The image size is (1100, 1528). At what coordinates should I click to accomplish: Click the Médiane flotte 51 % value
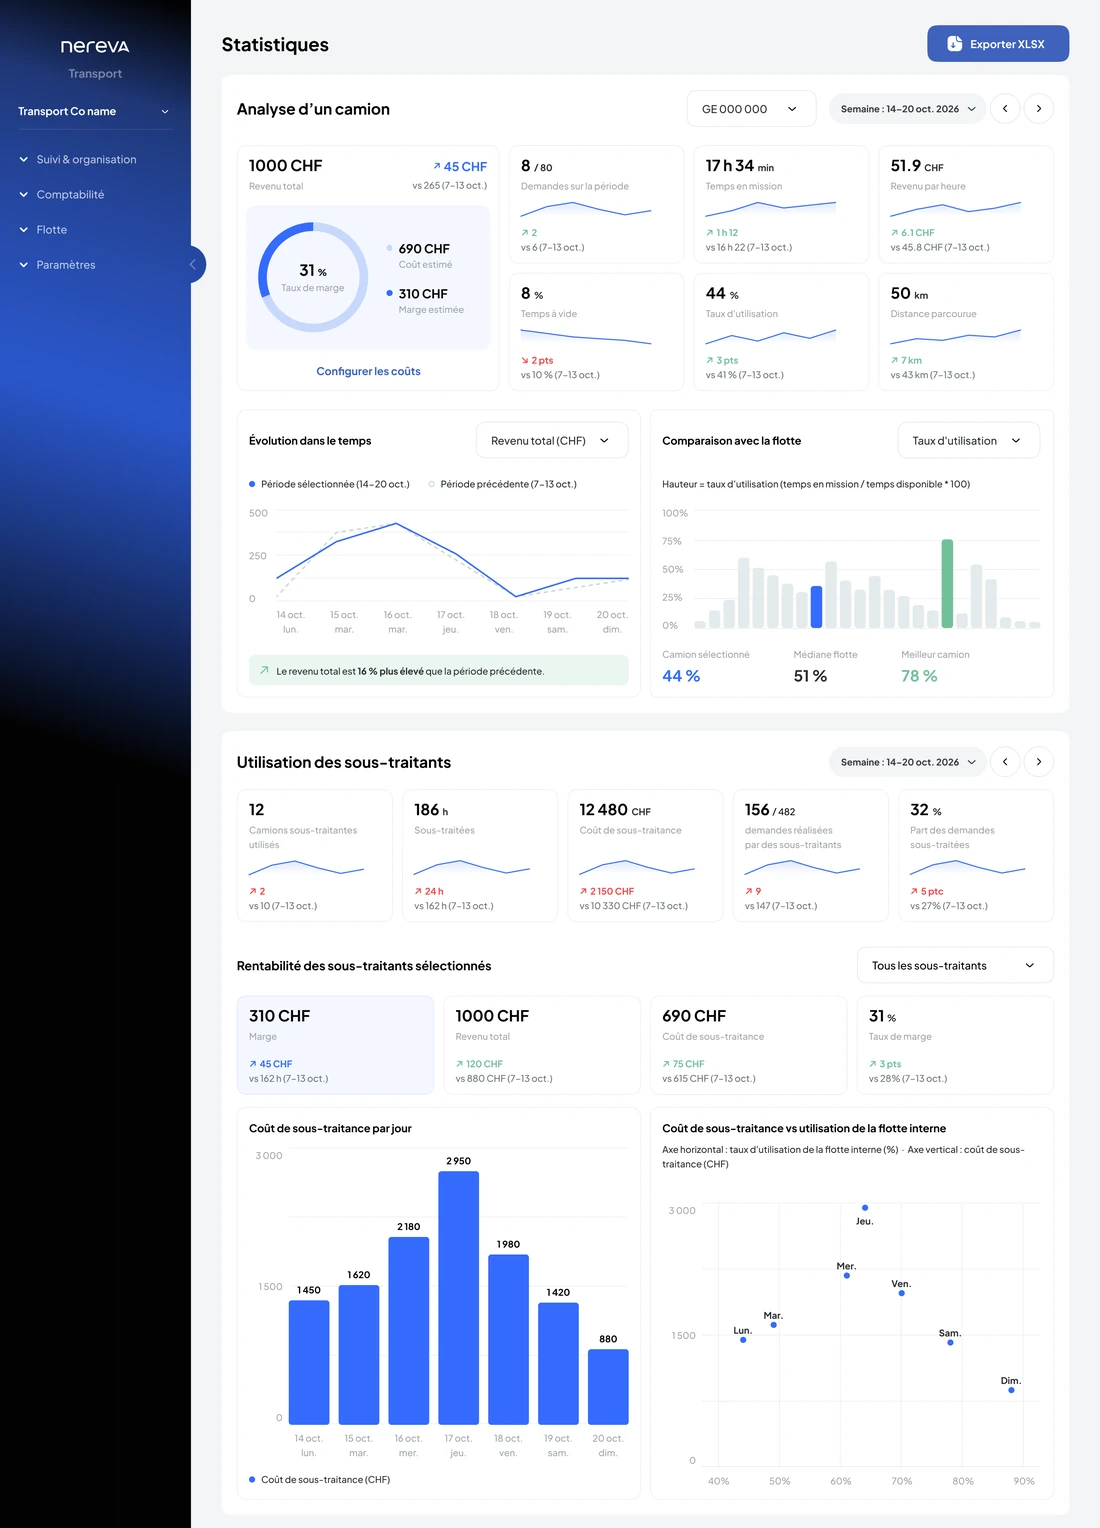coord(810,676)
